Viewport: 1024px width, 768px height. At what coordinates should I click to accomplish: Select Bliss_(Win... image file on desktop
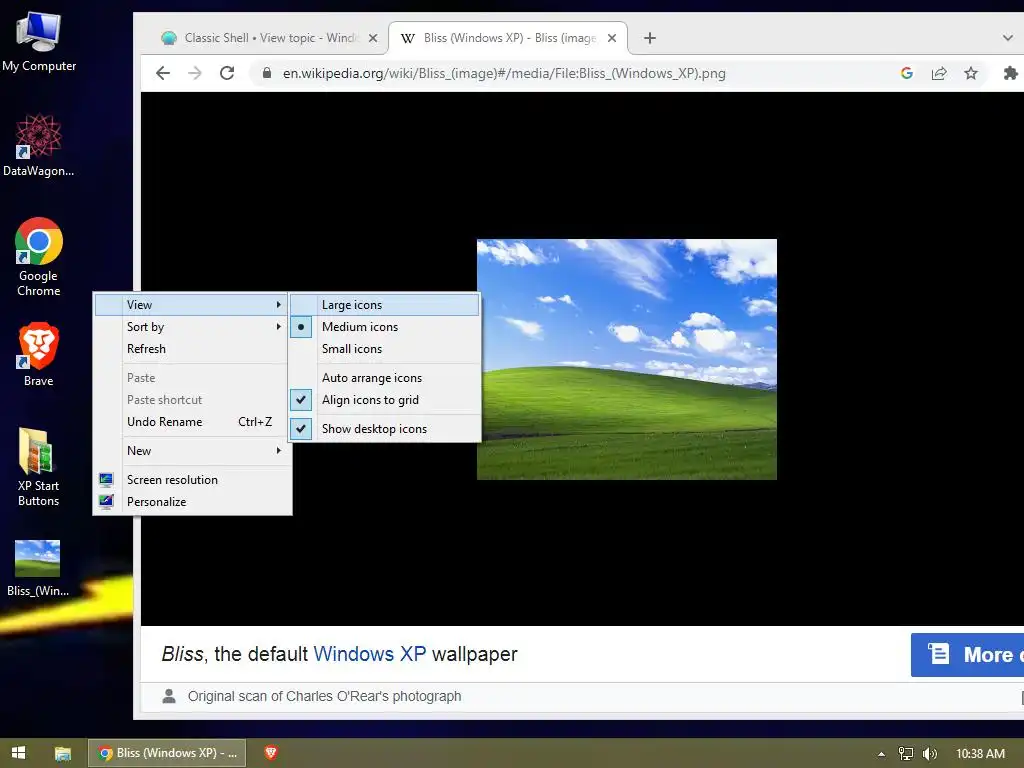tap(38, 568)
